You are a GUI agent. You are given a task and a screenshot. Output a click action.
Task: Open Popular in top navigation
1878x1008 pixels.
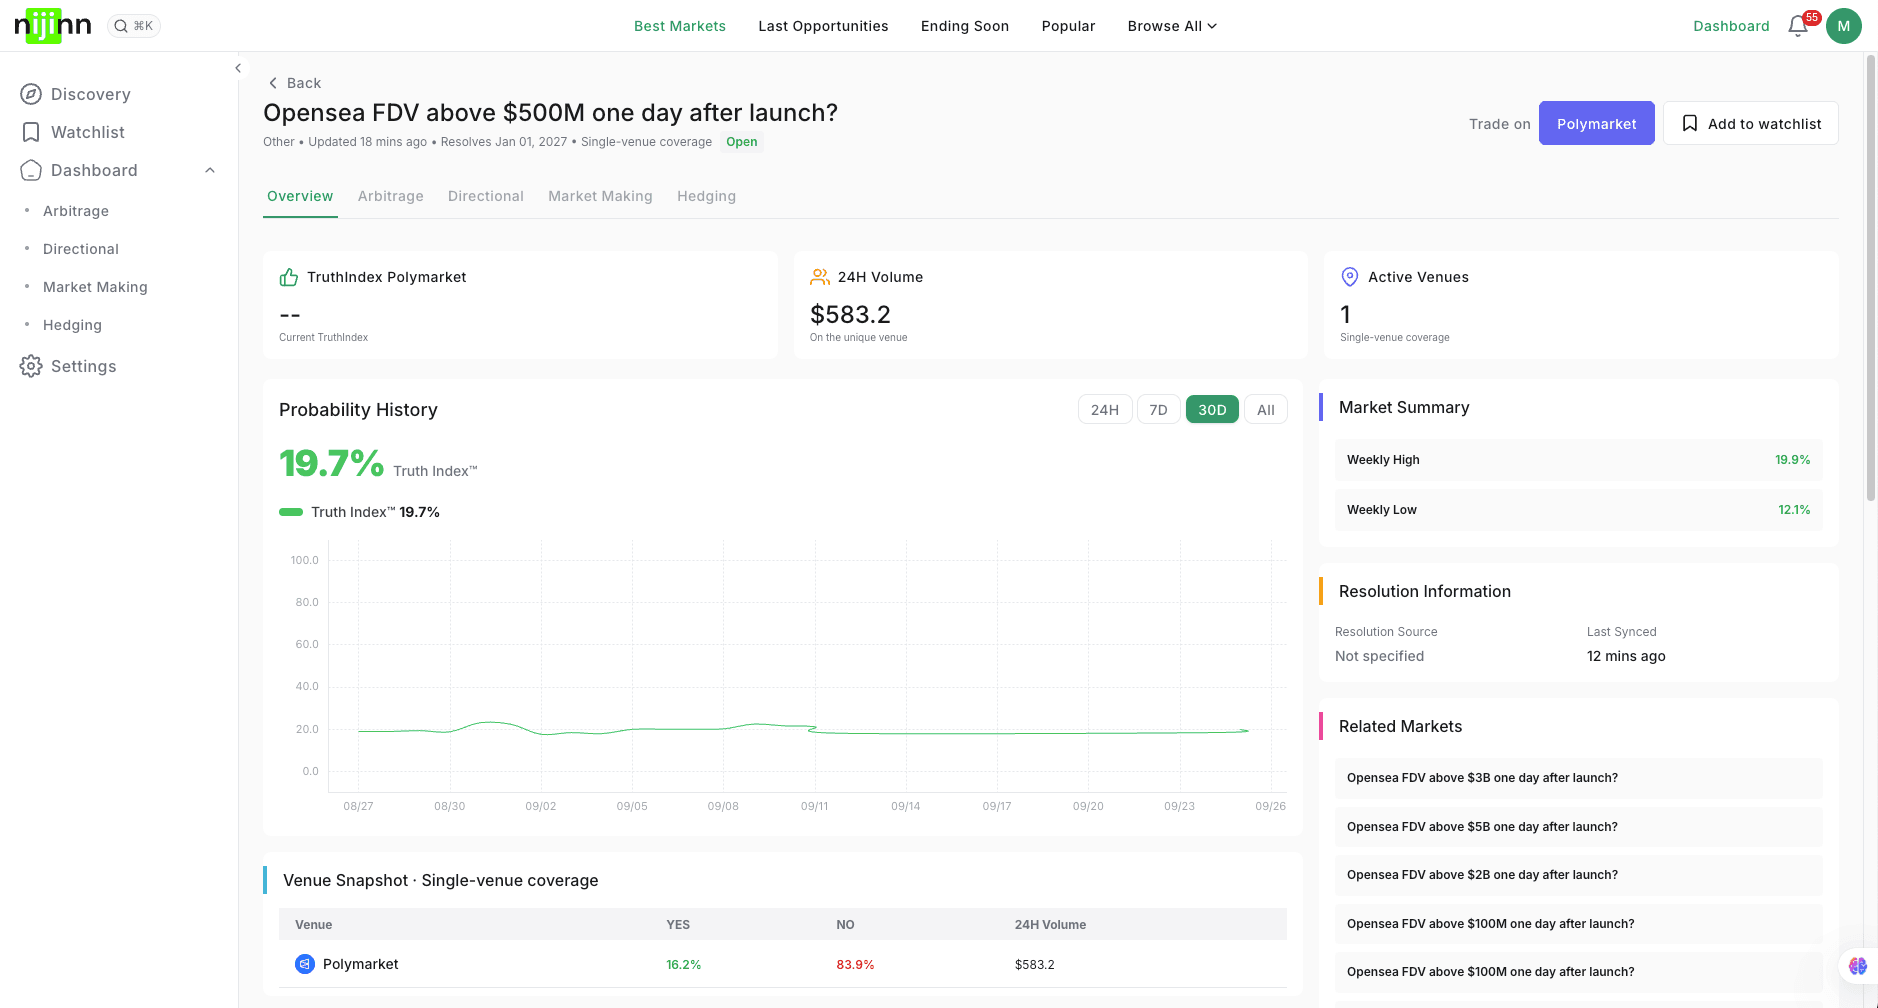click(x=1068, y=26)
